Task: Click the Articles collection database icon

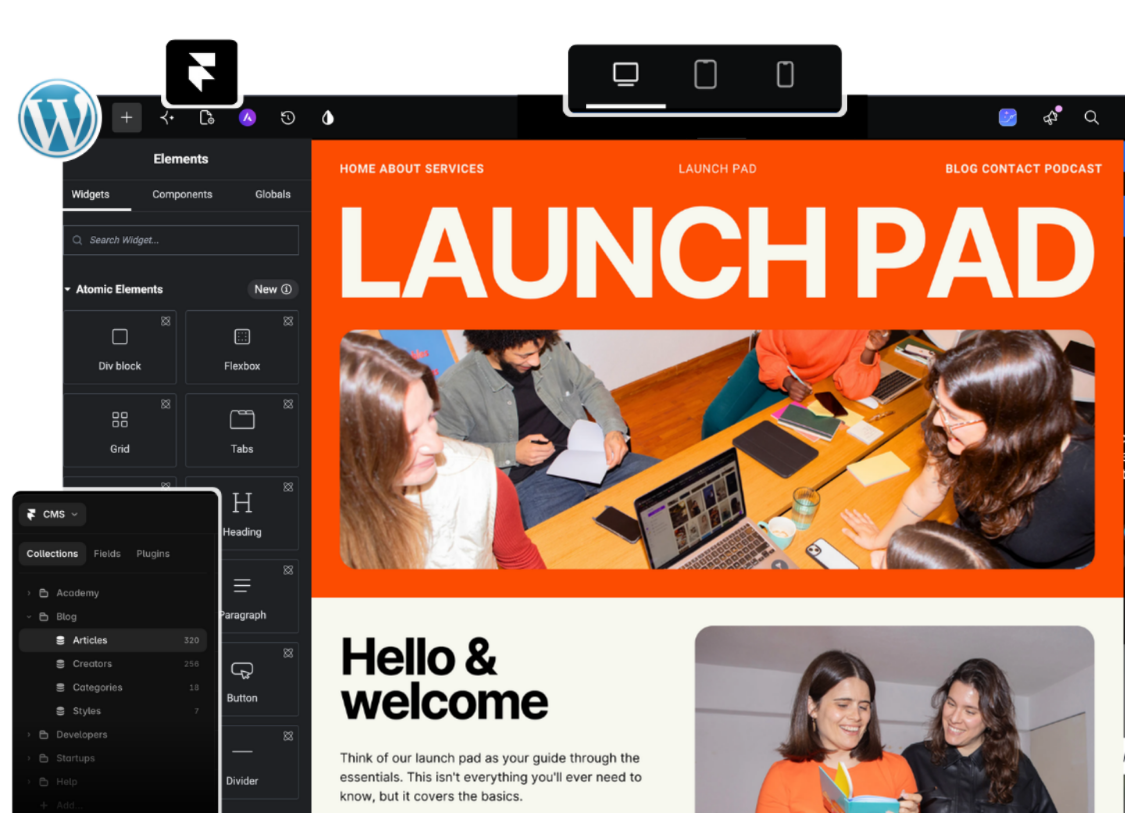Action: 60,640
